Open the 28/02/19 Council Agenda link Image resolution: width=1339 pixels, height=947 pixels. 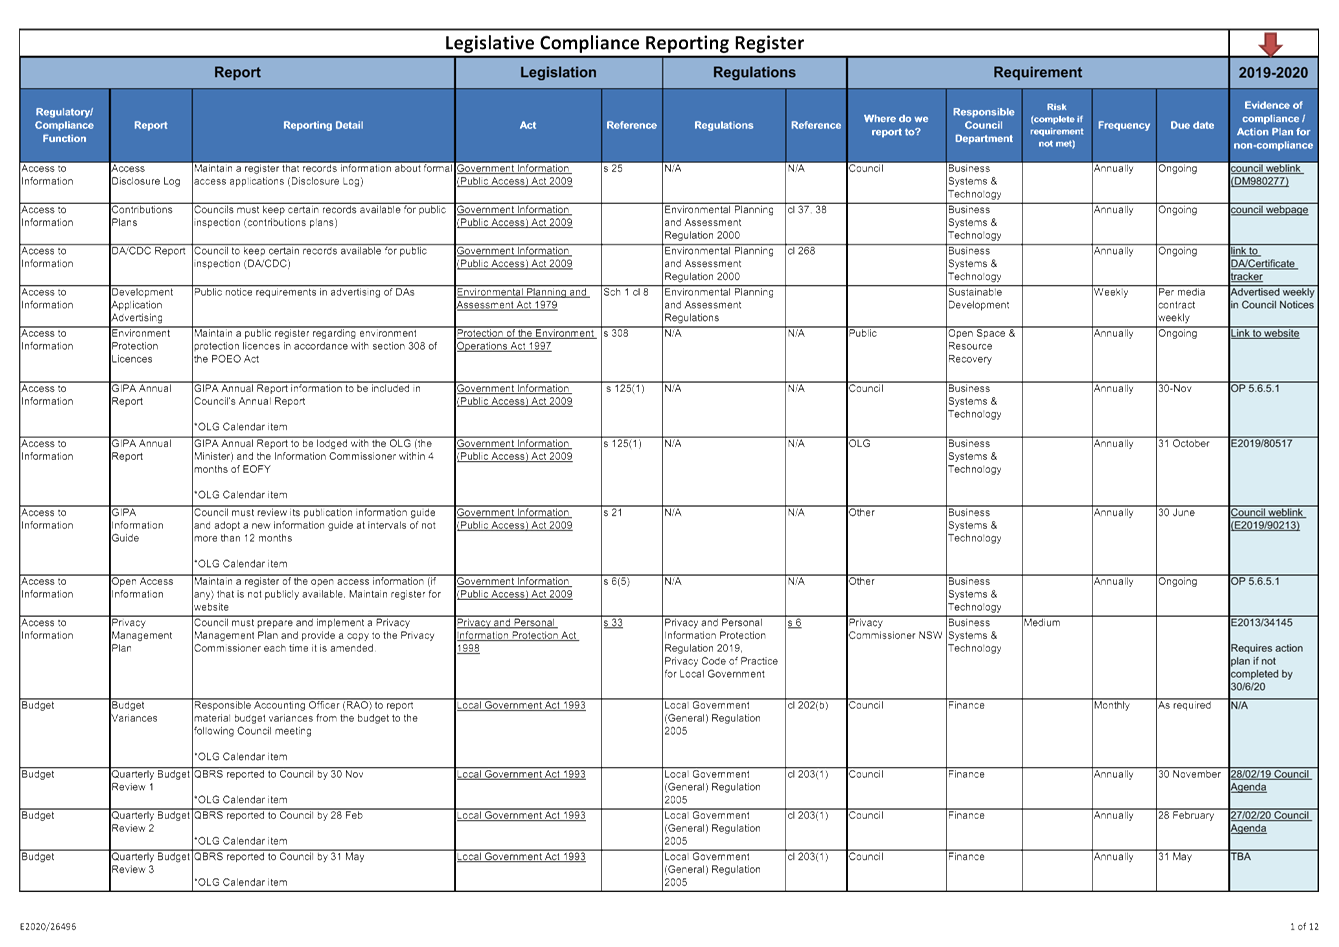[x=1269, y=780]
